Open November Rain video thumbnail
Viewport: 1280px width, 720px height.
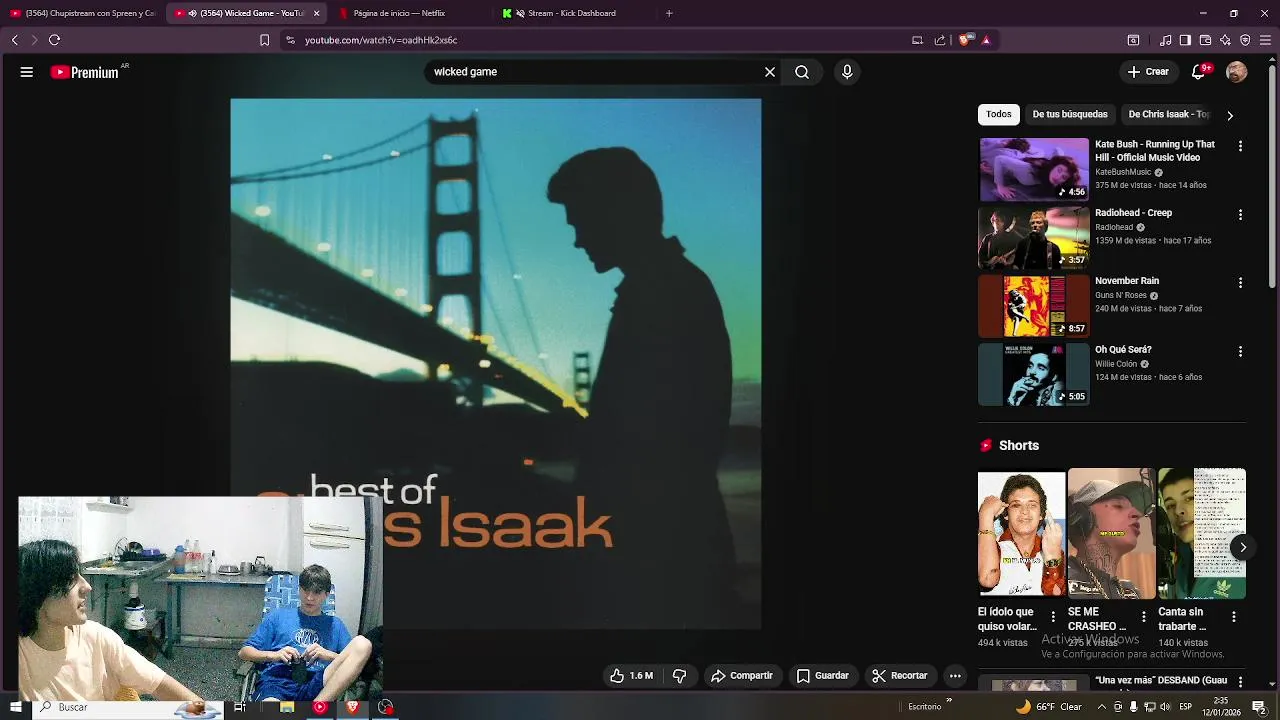[x=1034, y=306]
